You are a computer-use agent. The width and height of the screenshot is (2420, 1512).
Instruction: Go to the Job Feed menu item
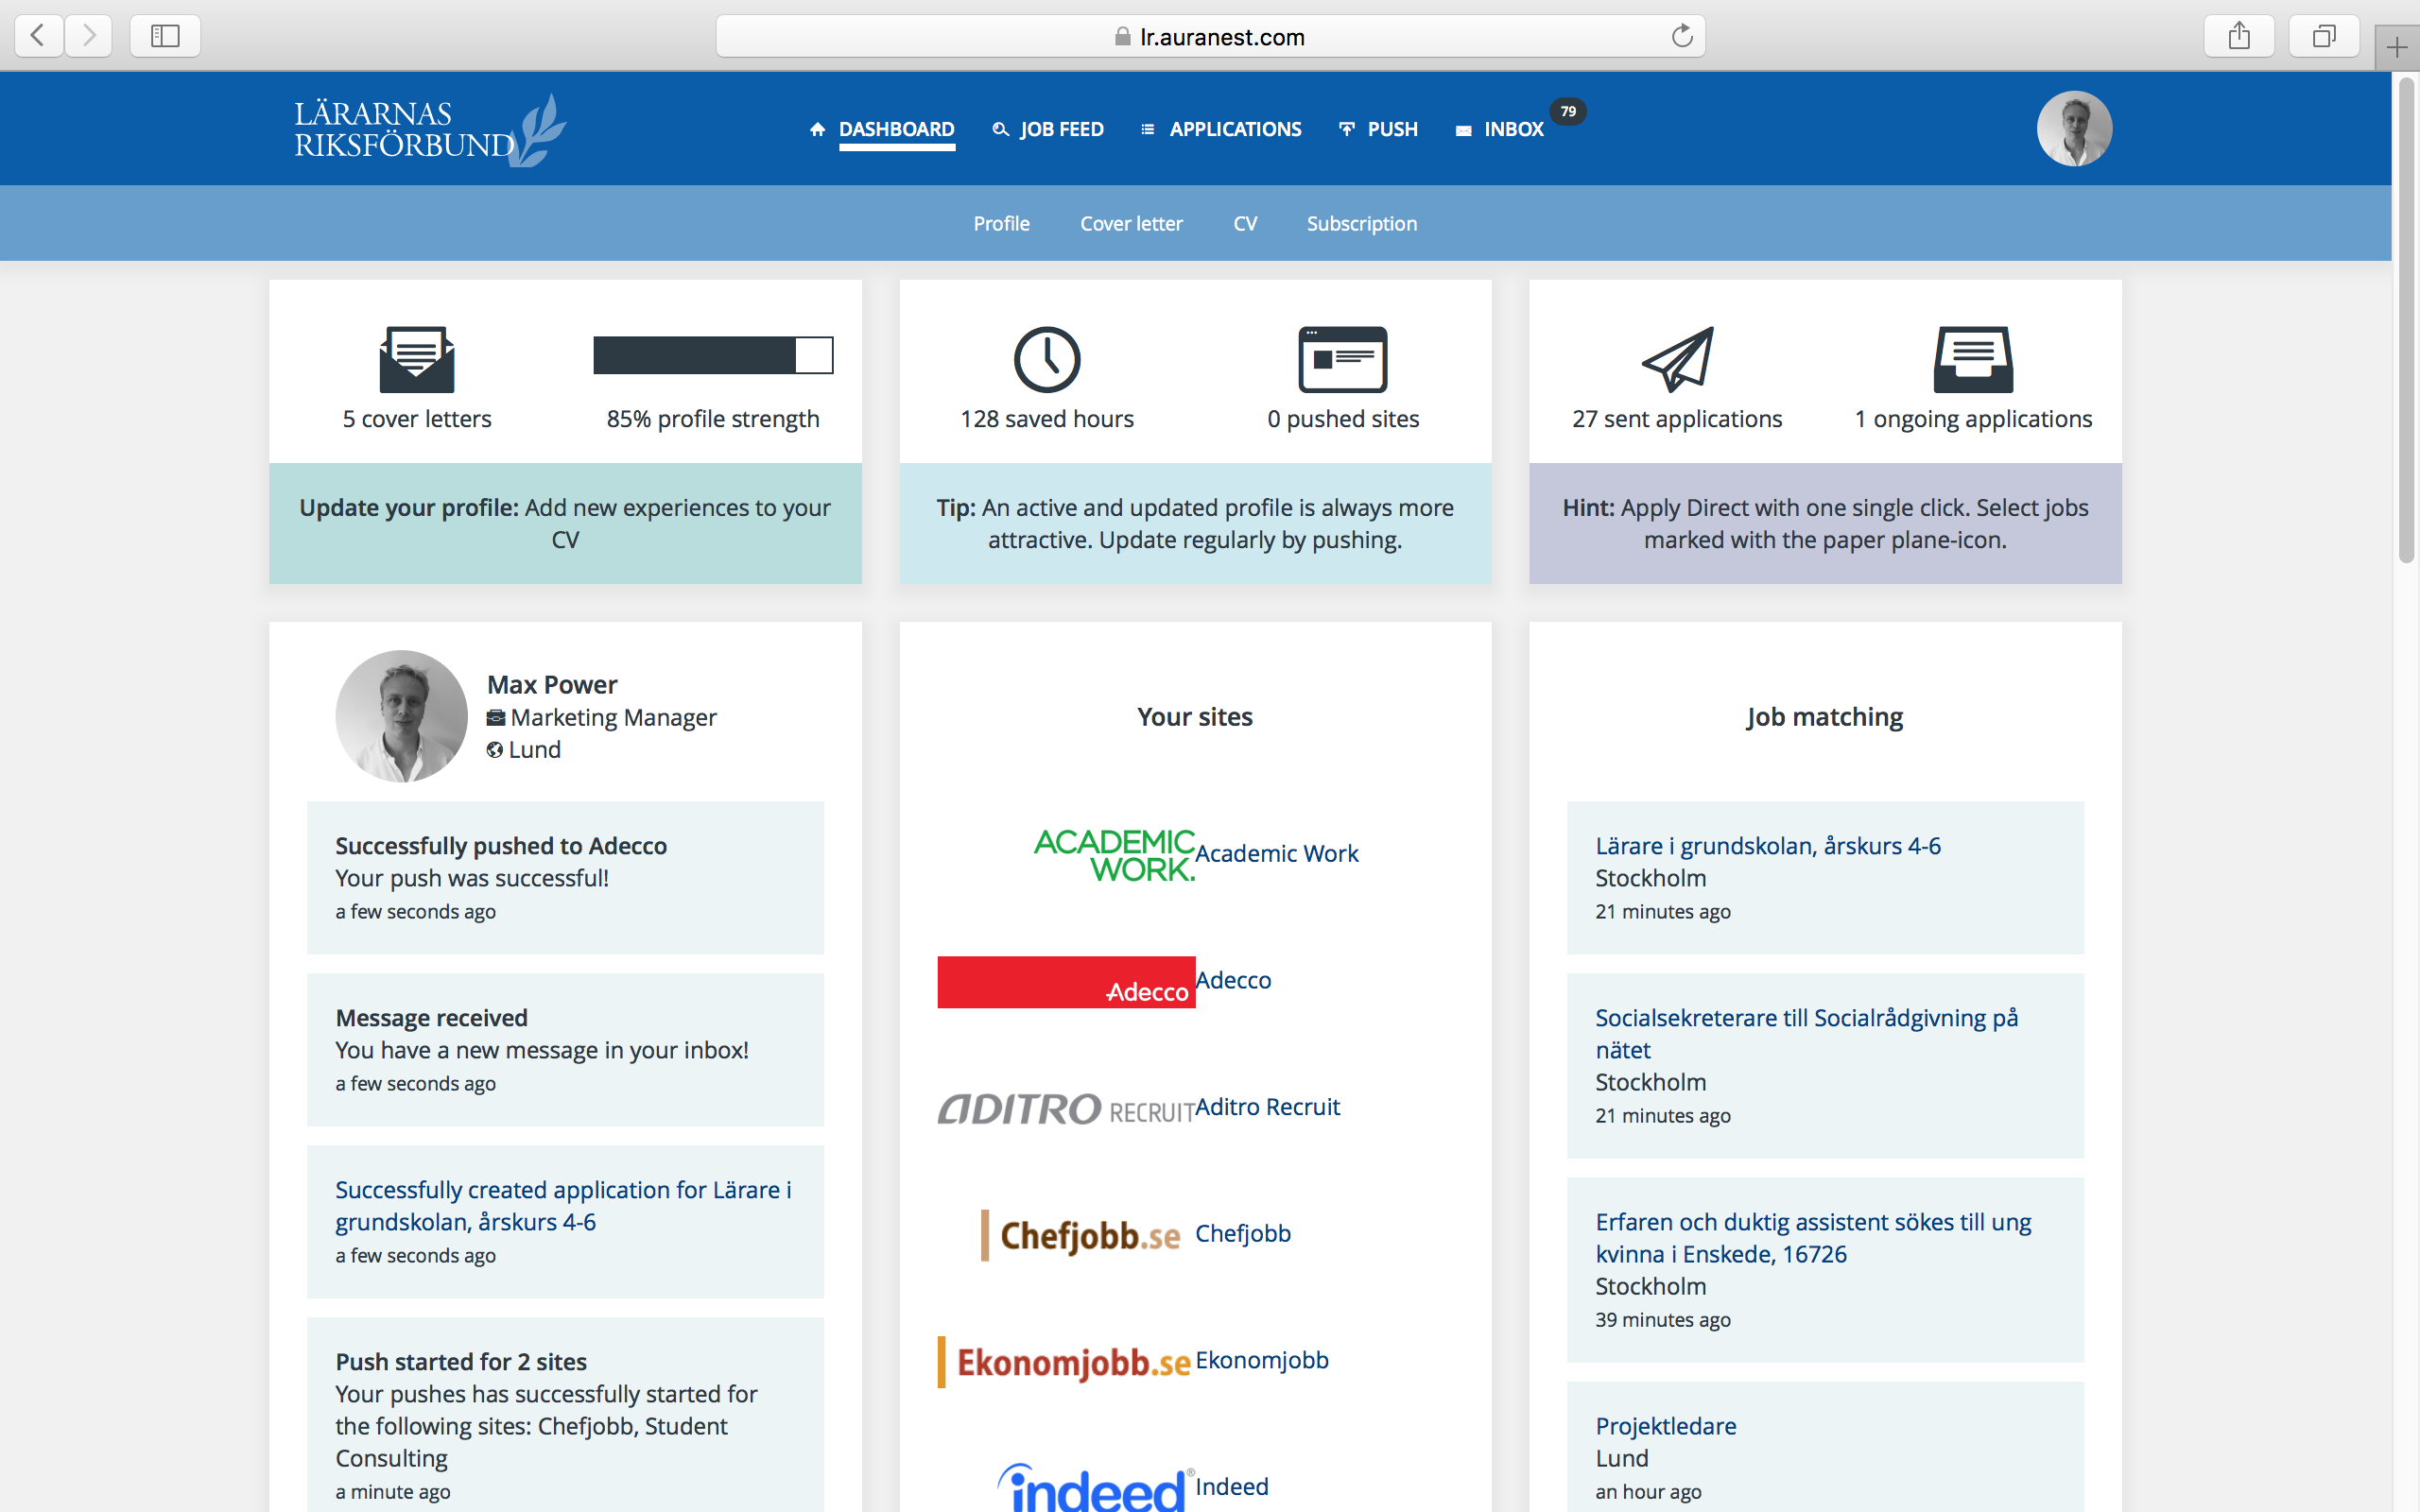coord(1060,129)
